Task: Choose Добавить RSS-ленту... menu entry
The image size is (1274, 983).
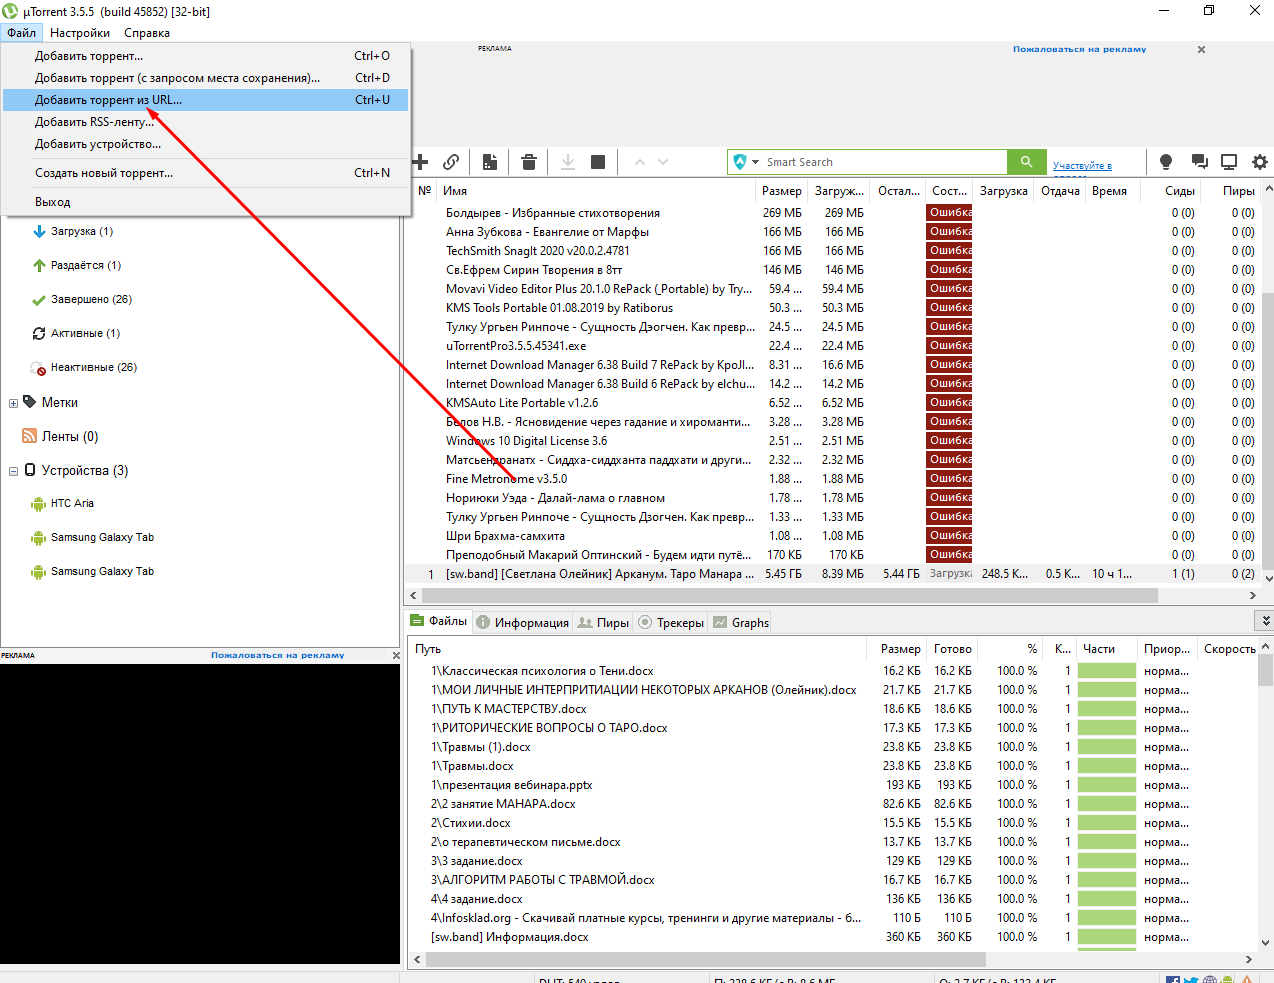Action: click(x=205, y=122)
